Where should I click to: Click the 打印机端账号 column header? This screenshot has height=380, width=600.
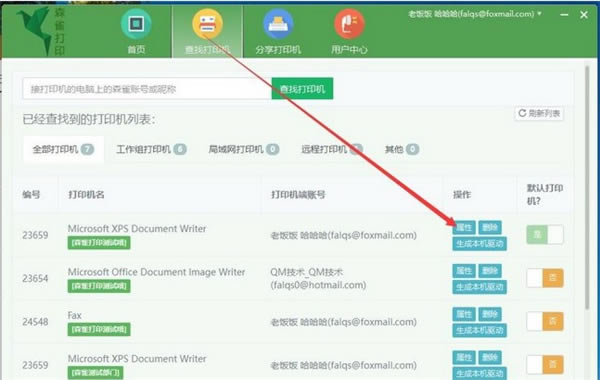298,194
